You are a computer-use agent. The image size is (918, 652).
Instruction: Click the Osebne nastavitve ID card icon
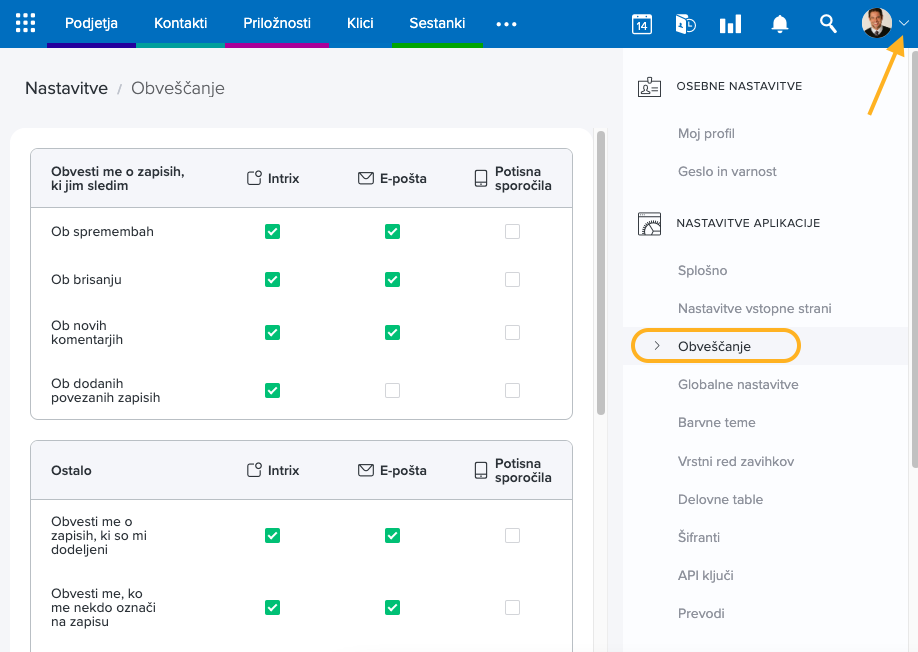coord(650,87)
